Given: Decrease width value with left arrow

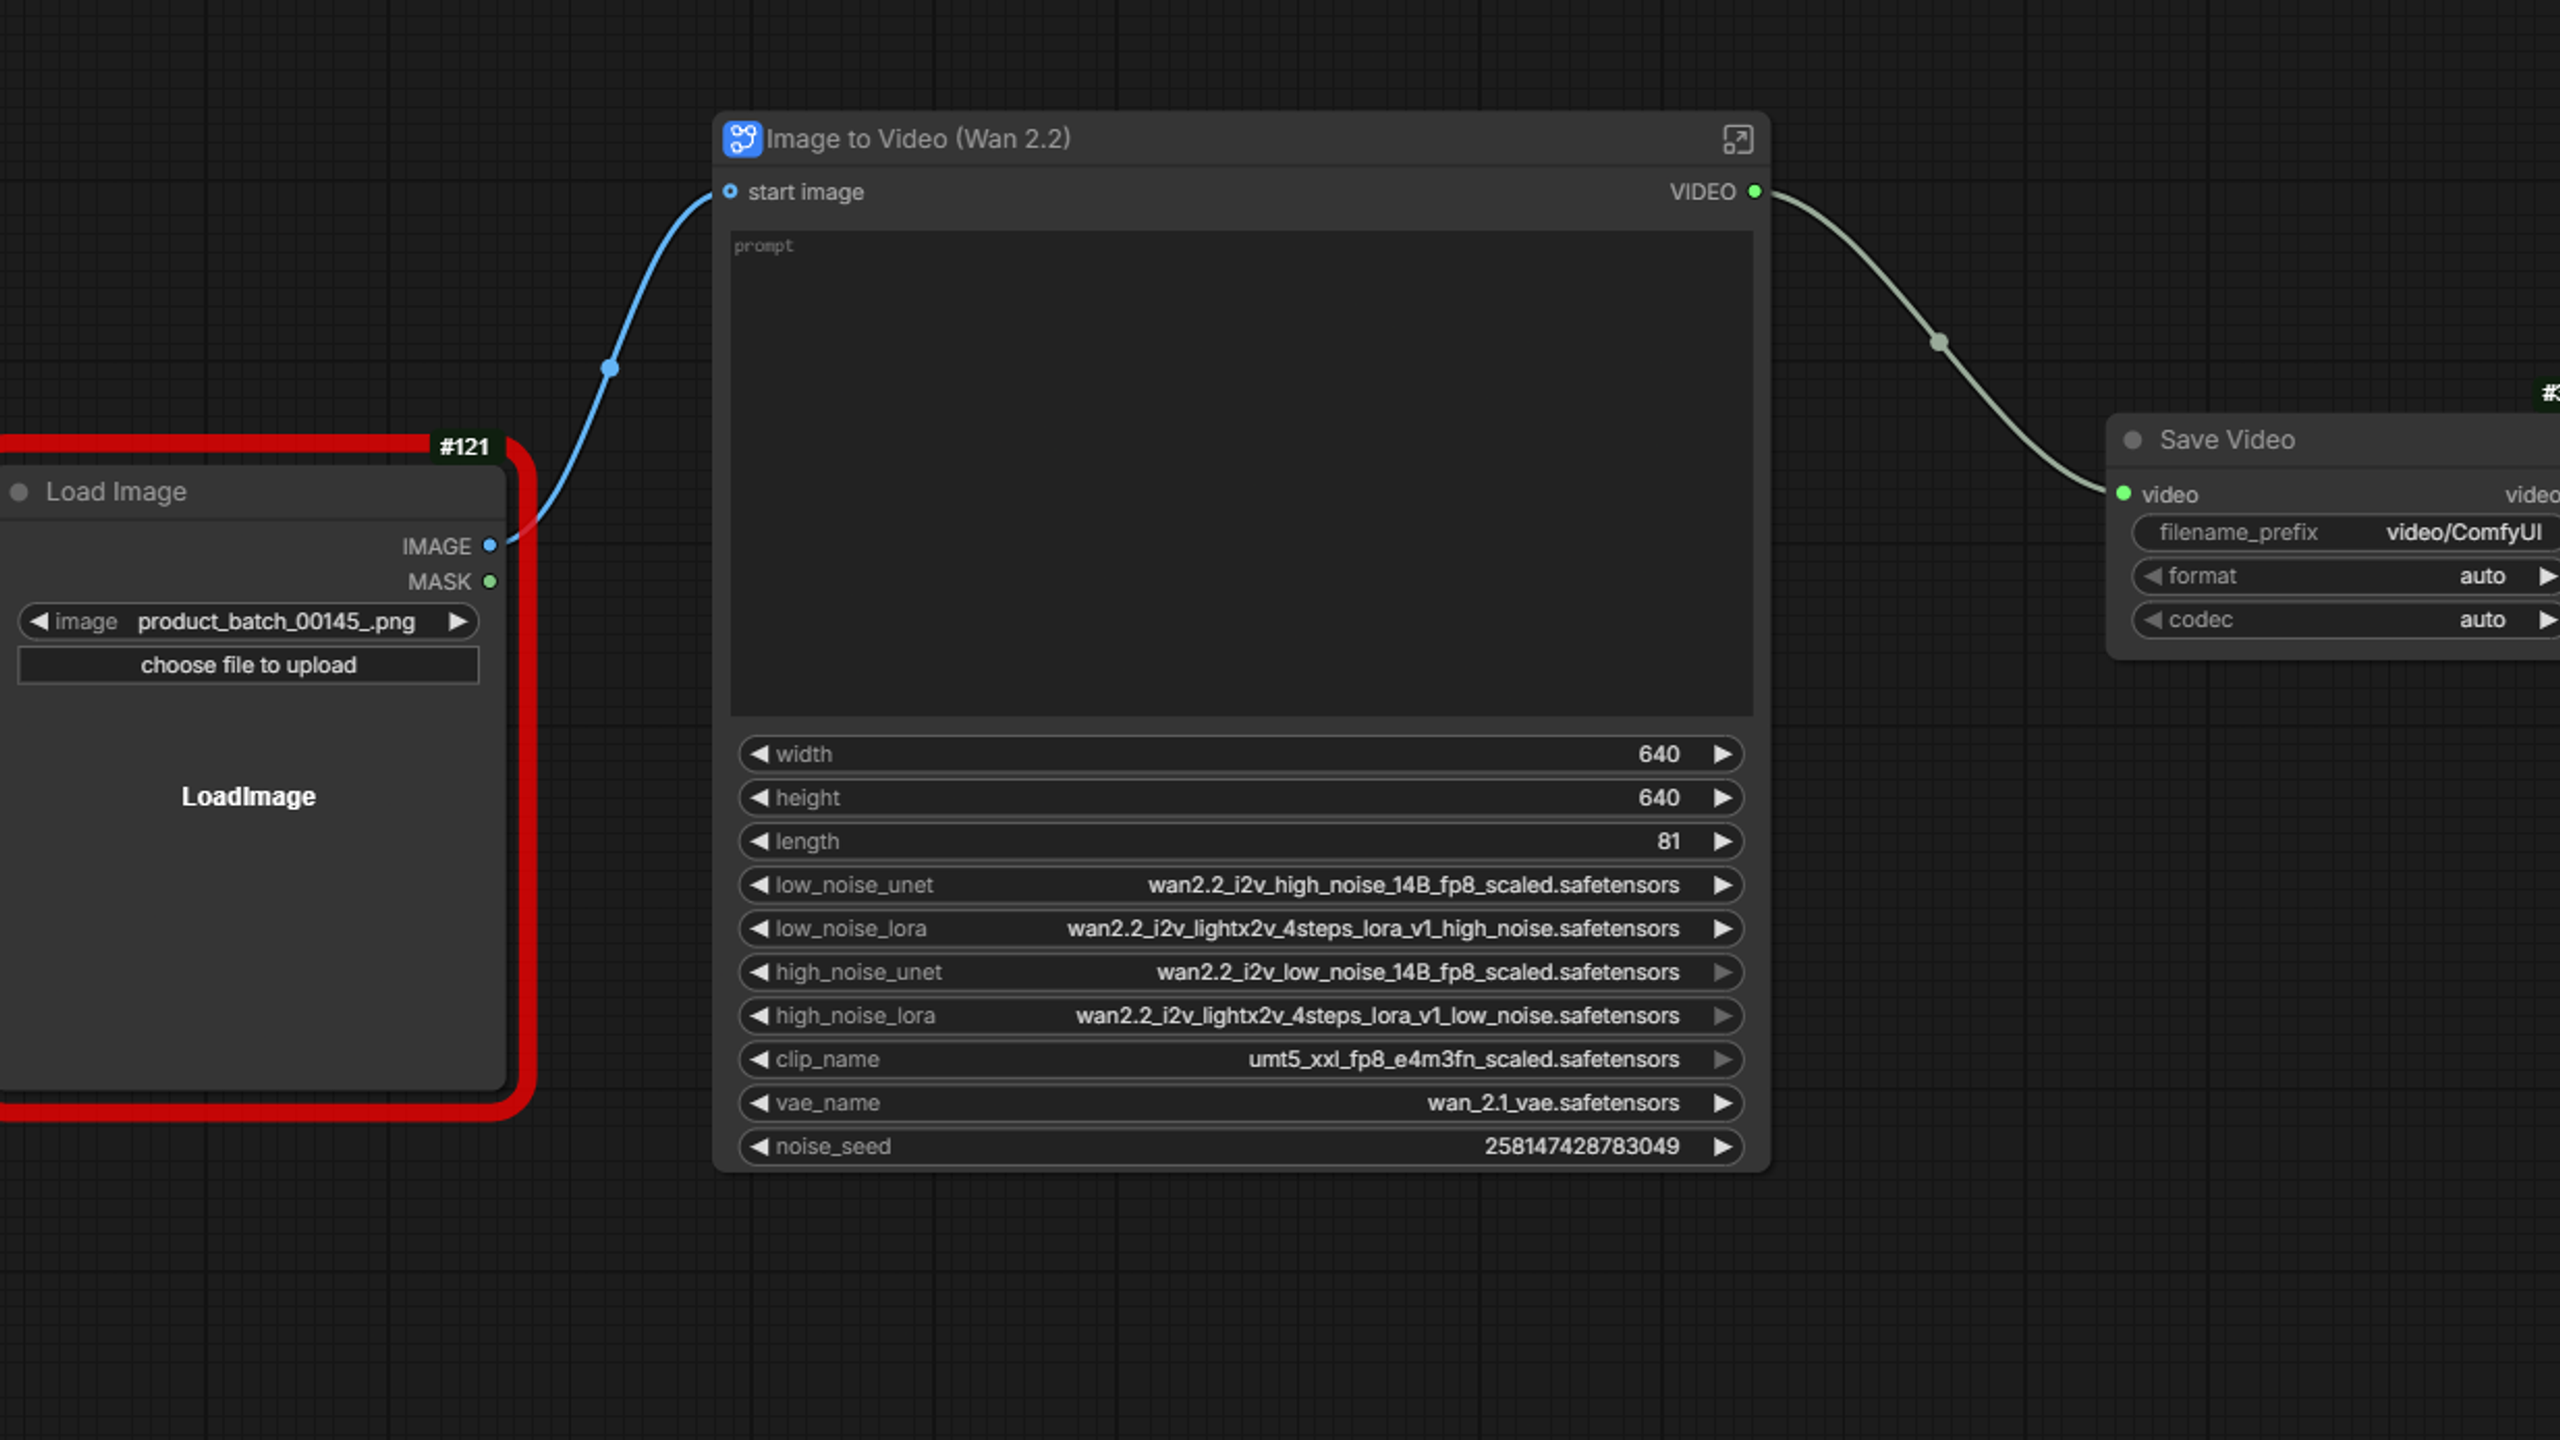Looking at the screenshot, I should coord(760,754).
